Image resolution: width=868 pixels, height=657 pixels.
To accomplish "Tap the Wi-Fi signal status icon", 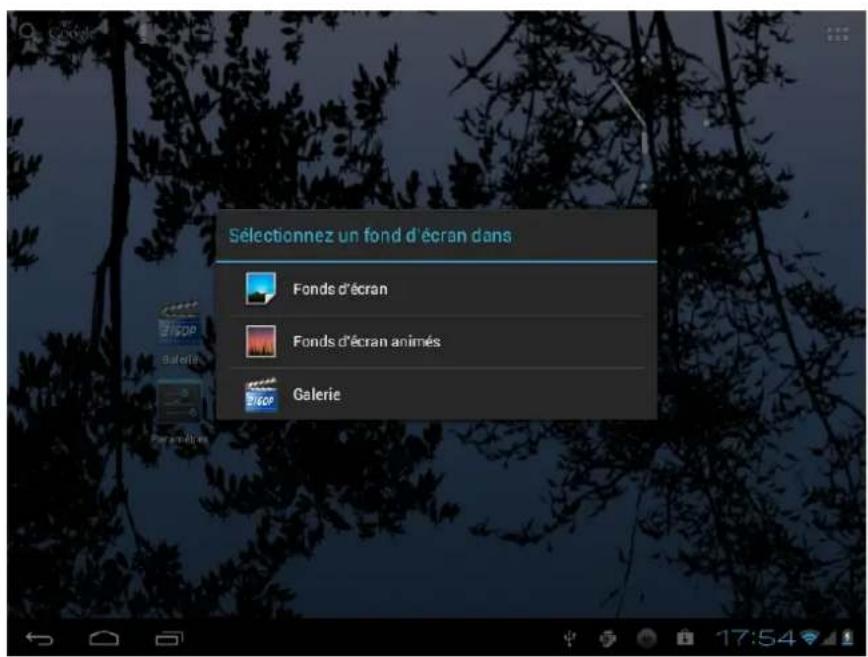I will (809, 638).
